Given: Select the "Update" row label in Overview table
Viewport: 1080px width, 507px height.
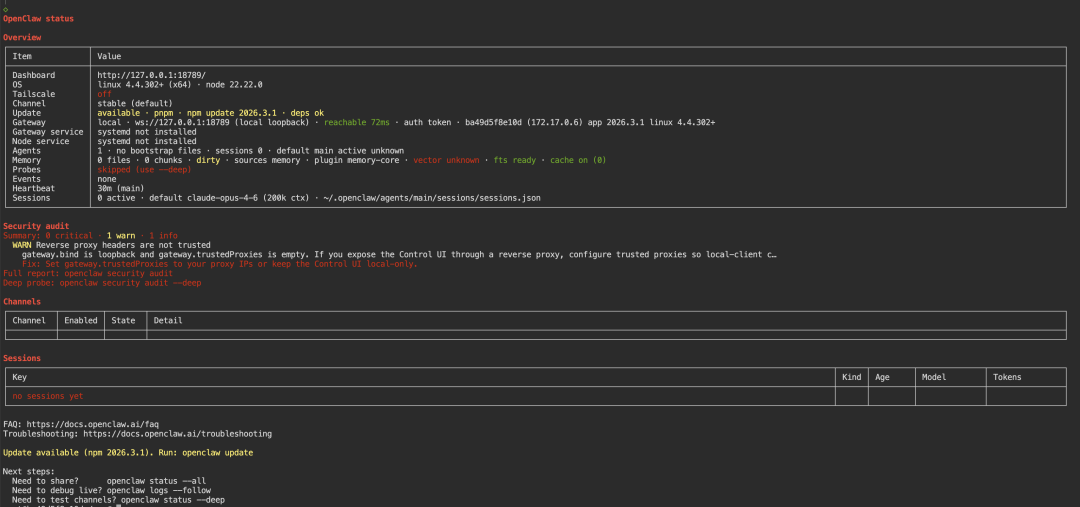Looking at the screenshot, I should pos(27,113).
